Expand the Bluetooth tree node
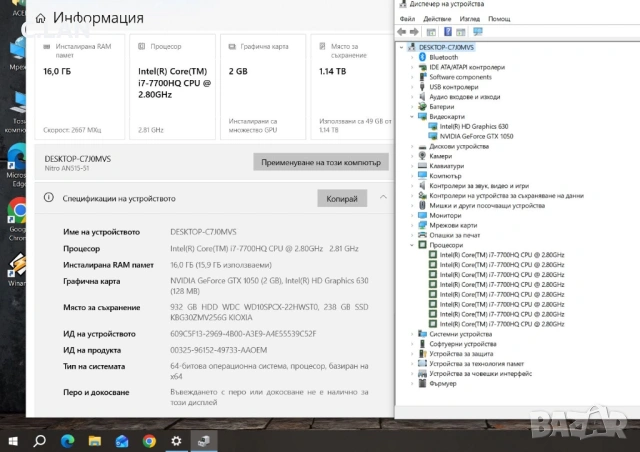 (412, 57)
